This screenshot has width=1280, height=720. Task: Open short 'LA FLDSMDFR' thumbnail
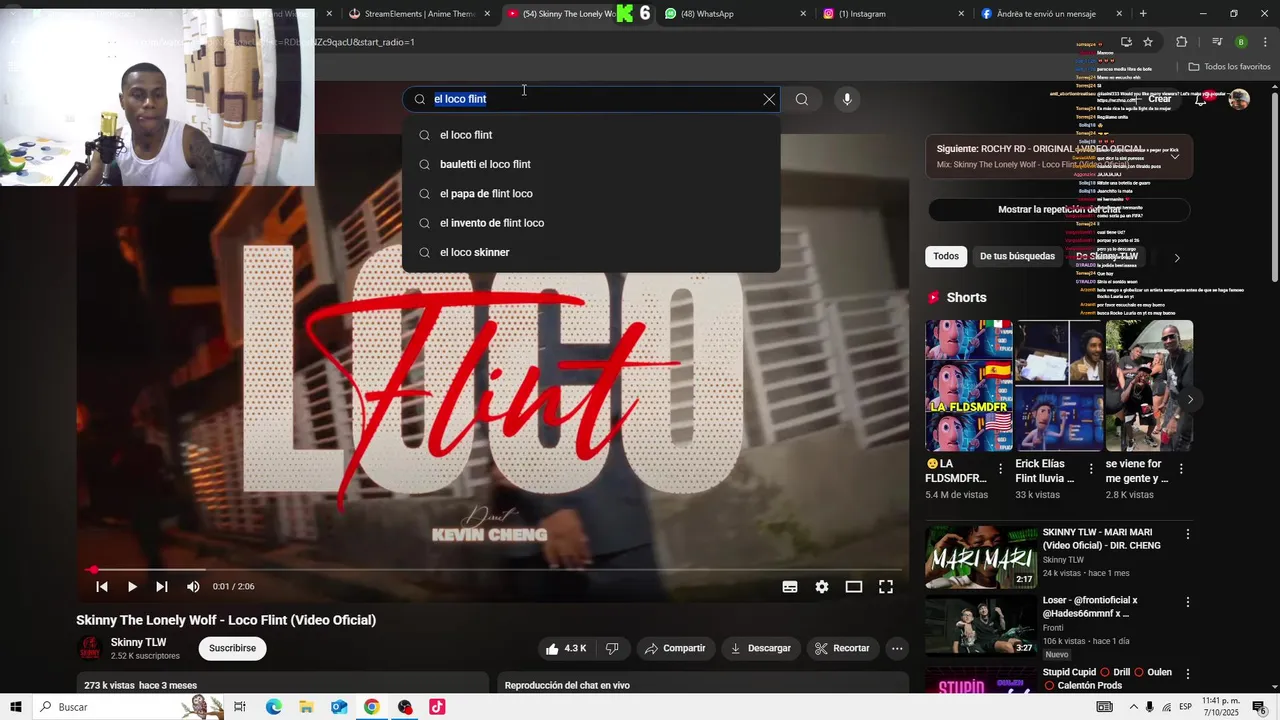click(x=969, y=386)
